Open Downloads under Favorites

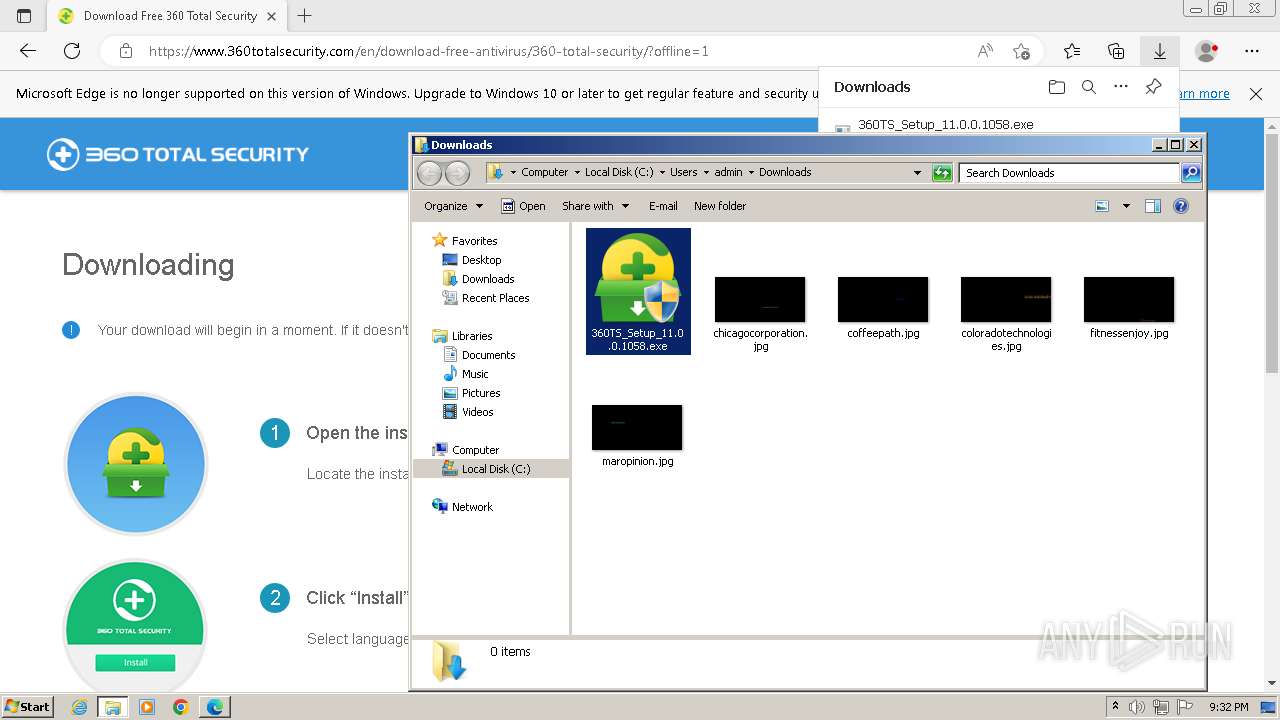478,279
